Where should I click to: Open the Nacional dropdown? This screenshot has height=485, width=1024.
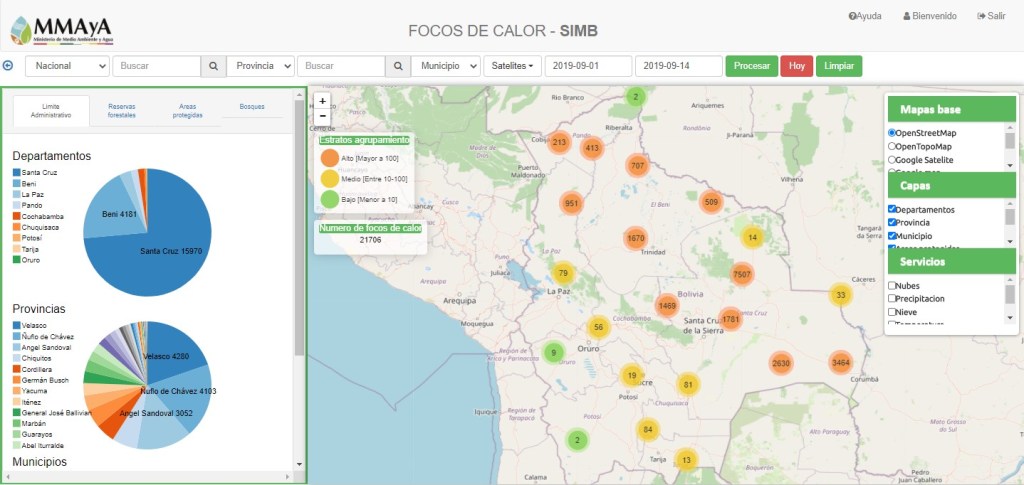coord(67,66)
